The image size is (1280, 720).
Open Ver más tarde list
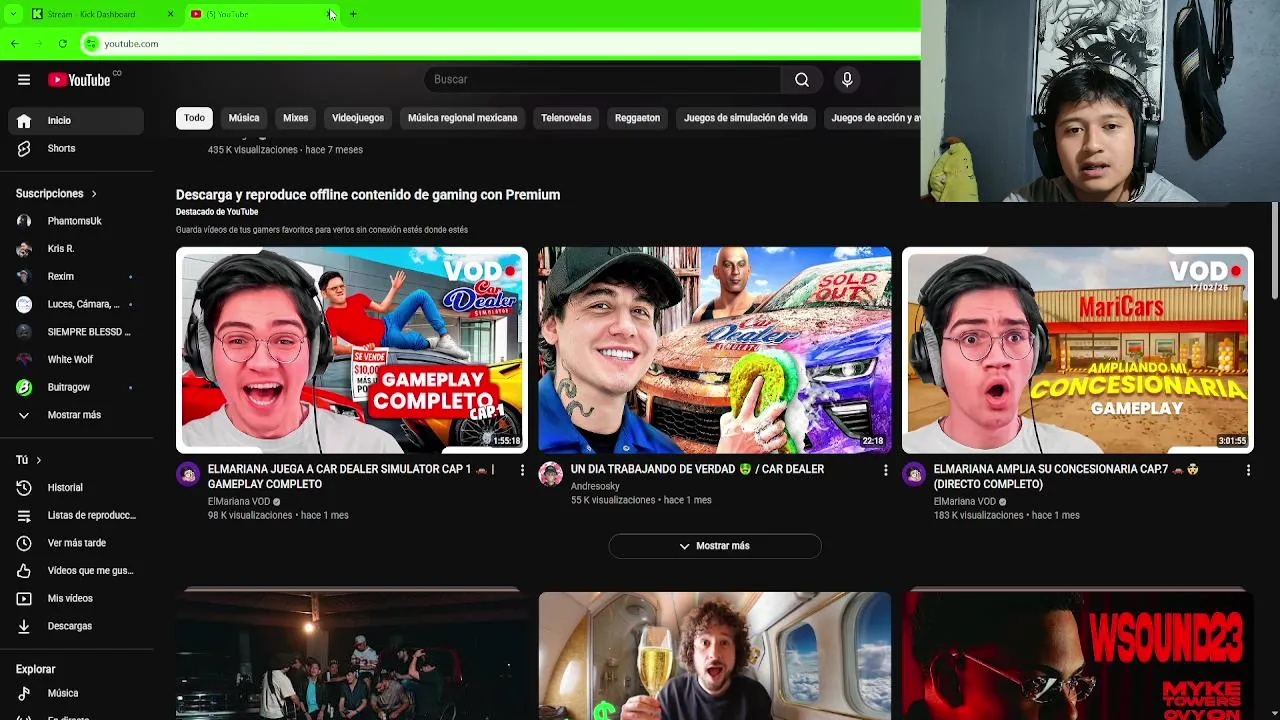click(76, 543)
